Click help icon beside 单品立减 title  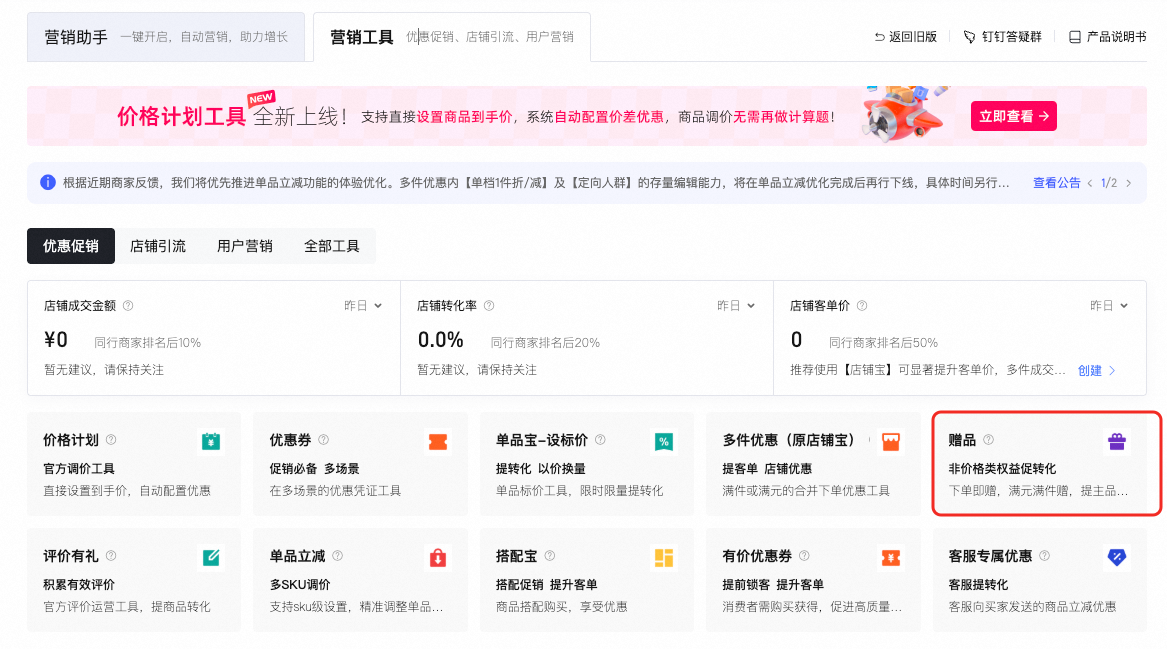pyautogui.click(x=338, y=555)
